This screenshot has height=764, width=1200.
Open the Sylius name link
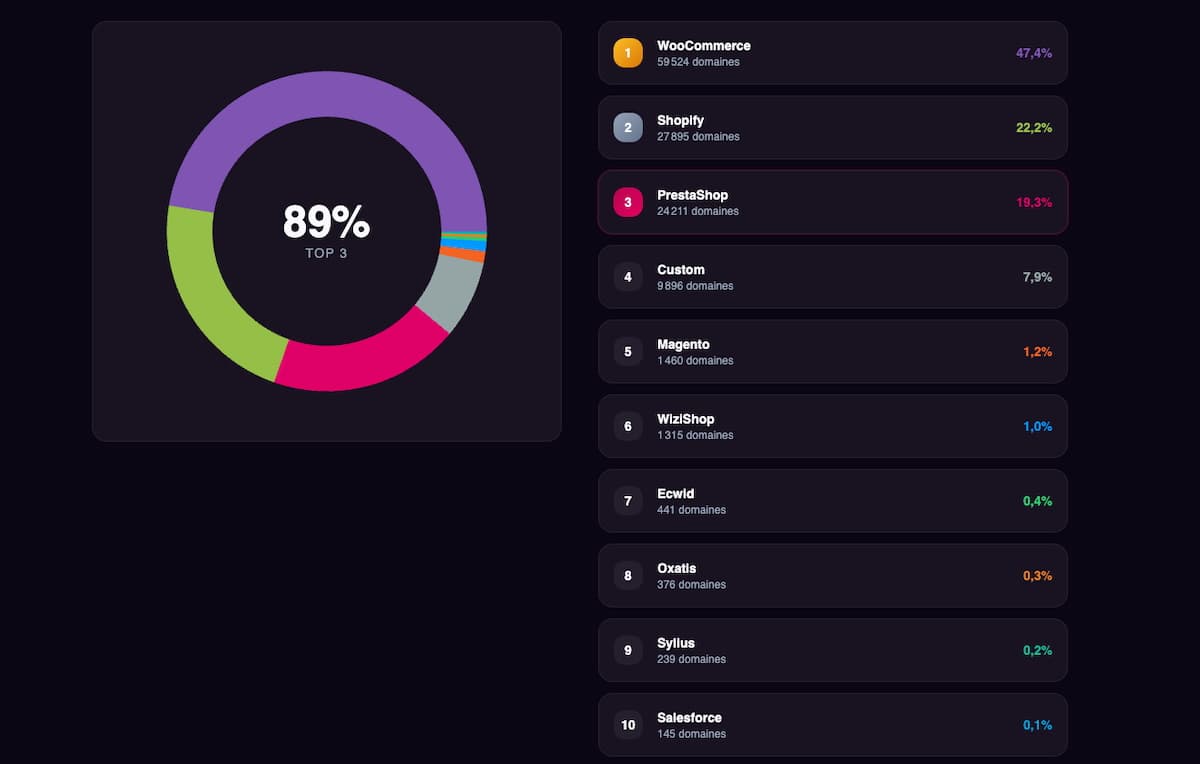click(x=676, y=643)
